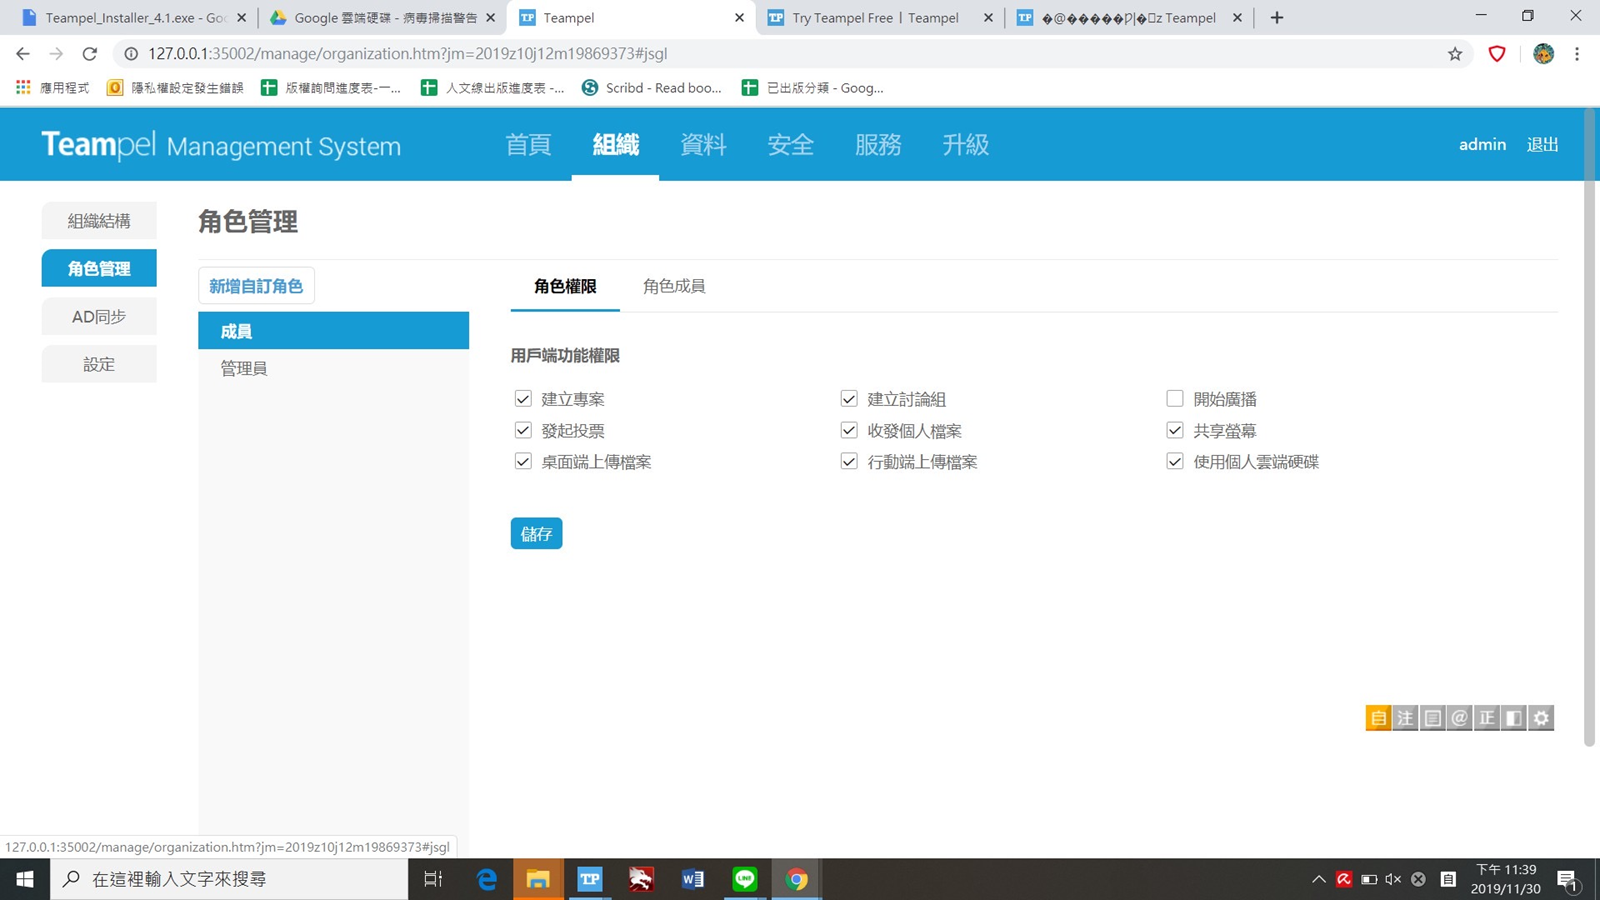This screenshot has height=900, width=1600.
Task: Show hidden system tray icons
Action: pos(1319,879)
